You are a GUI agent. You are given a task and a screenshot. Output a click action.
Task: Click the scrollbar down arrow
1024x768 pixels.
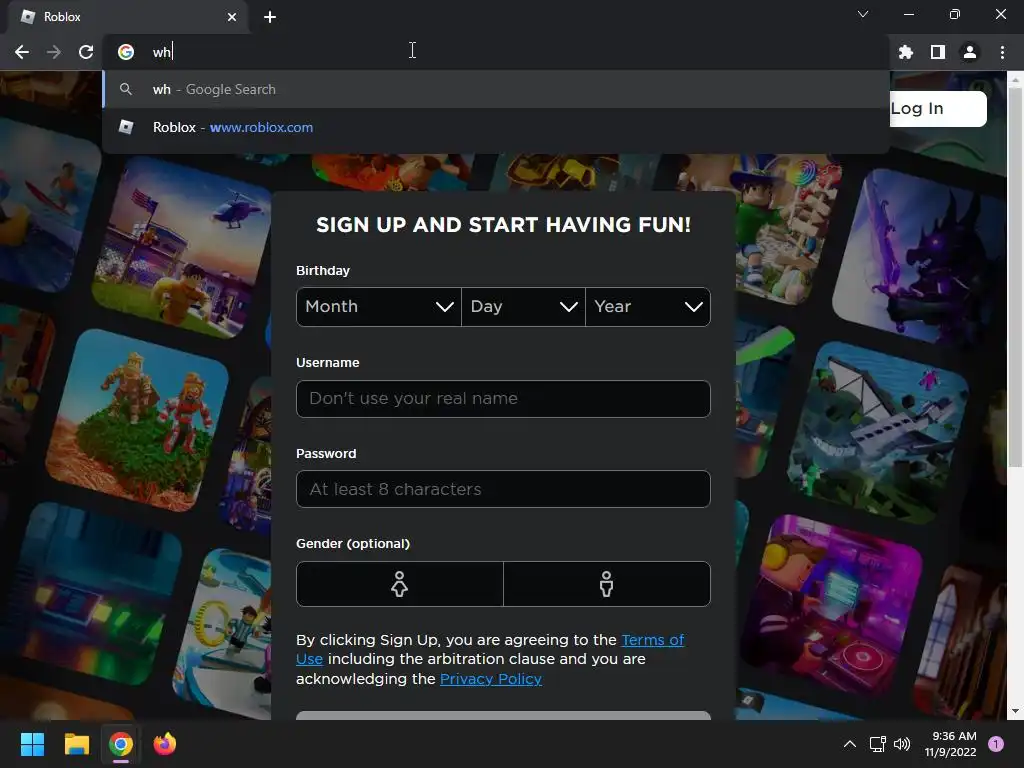pos(1015,711)
